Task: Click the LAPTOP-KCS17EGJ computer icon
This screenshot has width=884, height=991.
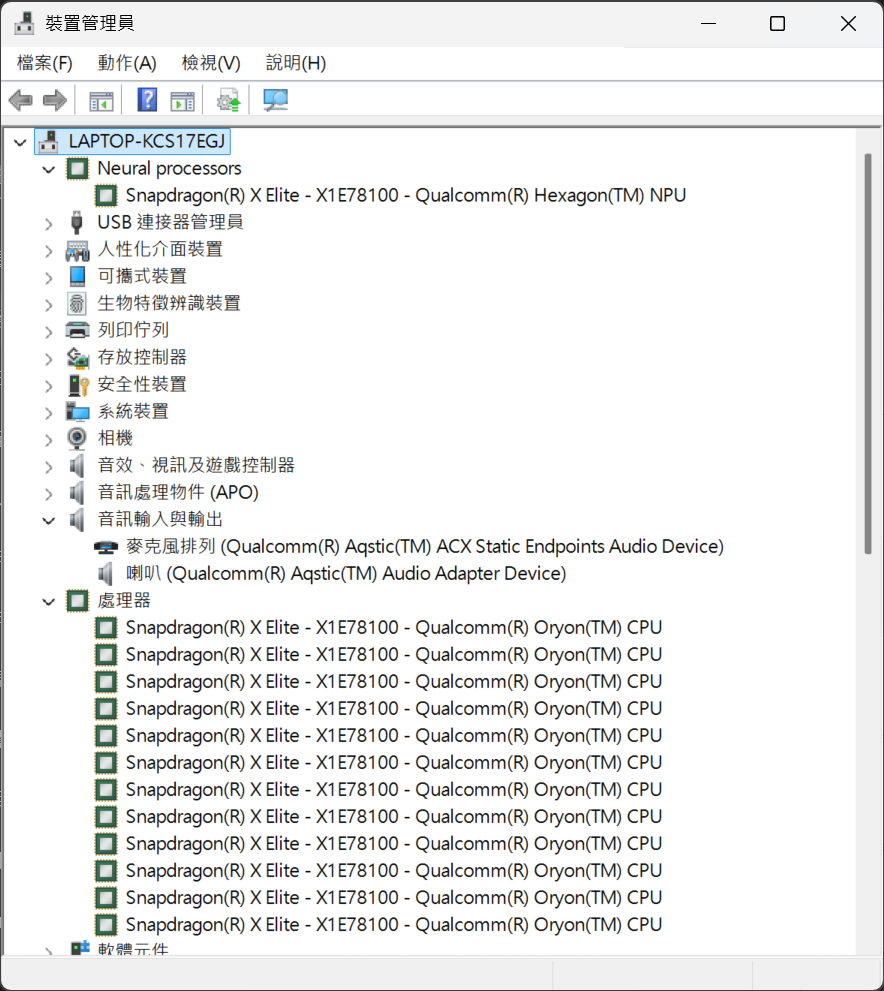Action: pyautogui.click(x=48, y=142)
